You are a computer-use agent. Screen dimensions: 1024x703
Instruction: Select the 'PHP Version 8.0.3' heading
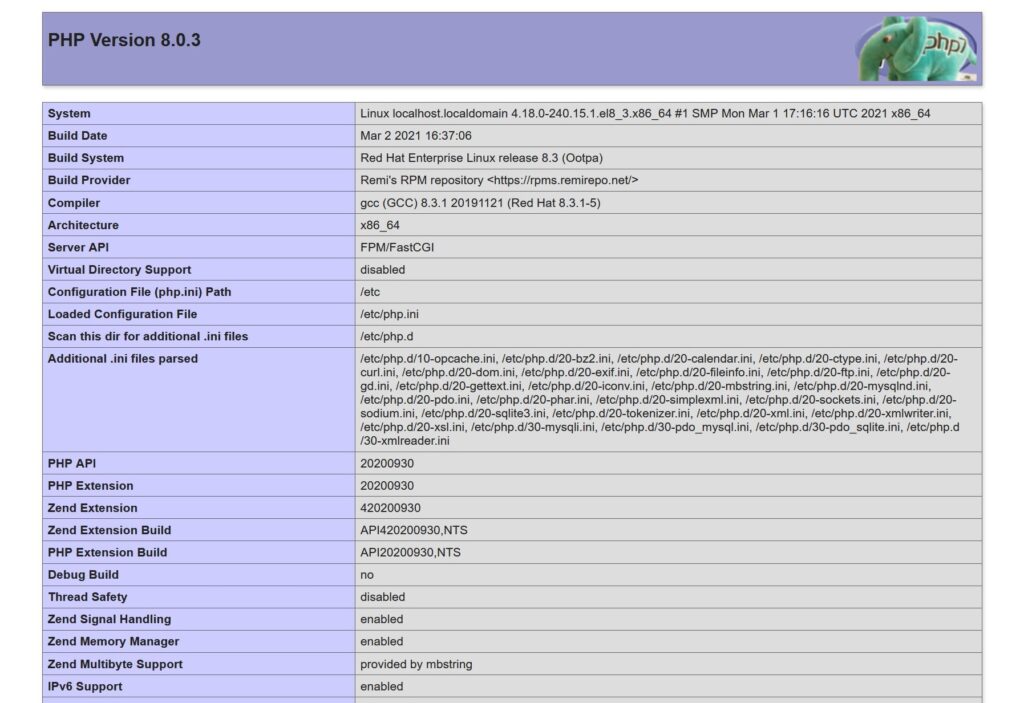(124, 40)
